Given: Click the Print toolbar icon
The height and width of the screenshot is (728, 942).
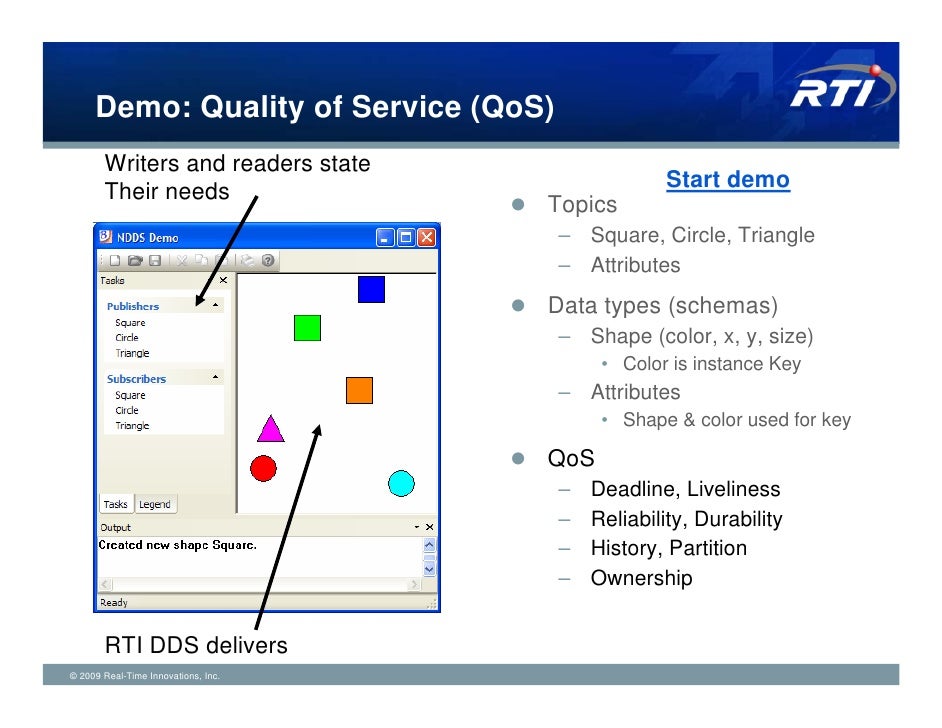Looking at the screenshot, I should click(247, 260).
